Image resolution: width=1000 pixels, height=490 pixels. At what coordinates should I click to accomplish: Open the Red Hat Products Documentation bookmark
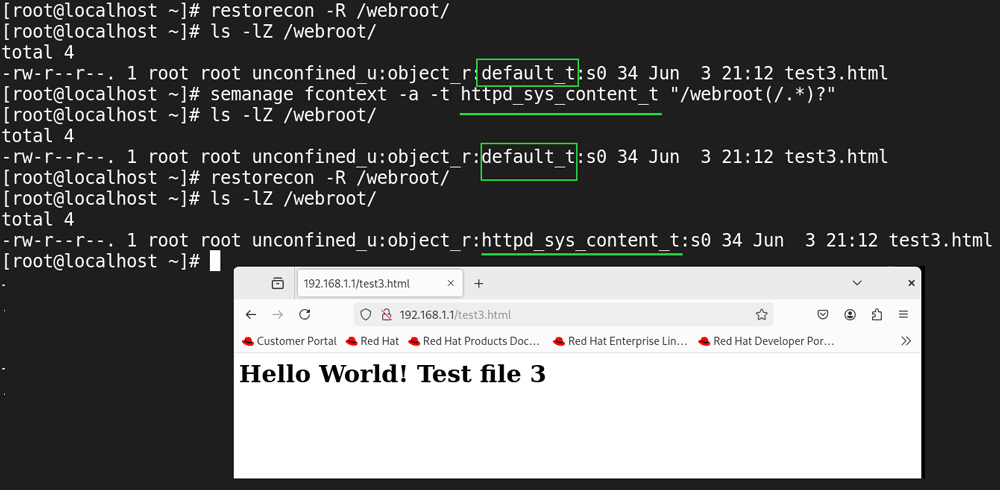click(474, 341)
